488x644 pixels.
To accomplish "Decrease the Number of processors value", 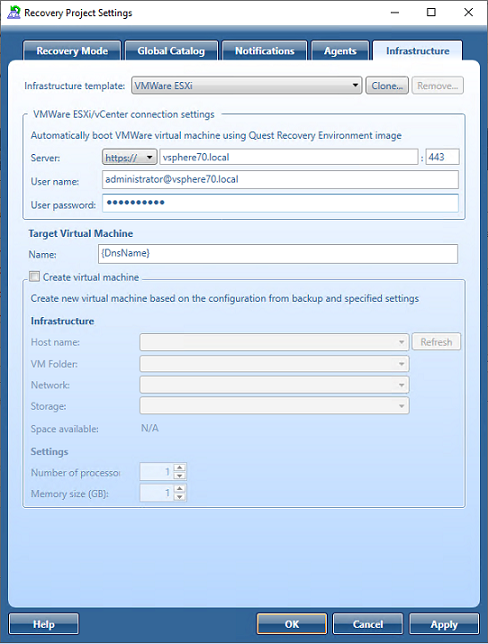I will (180, 476).
